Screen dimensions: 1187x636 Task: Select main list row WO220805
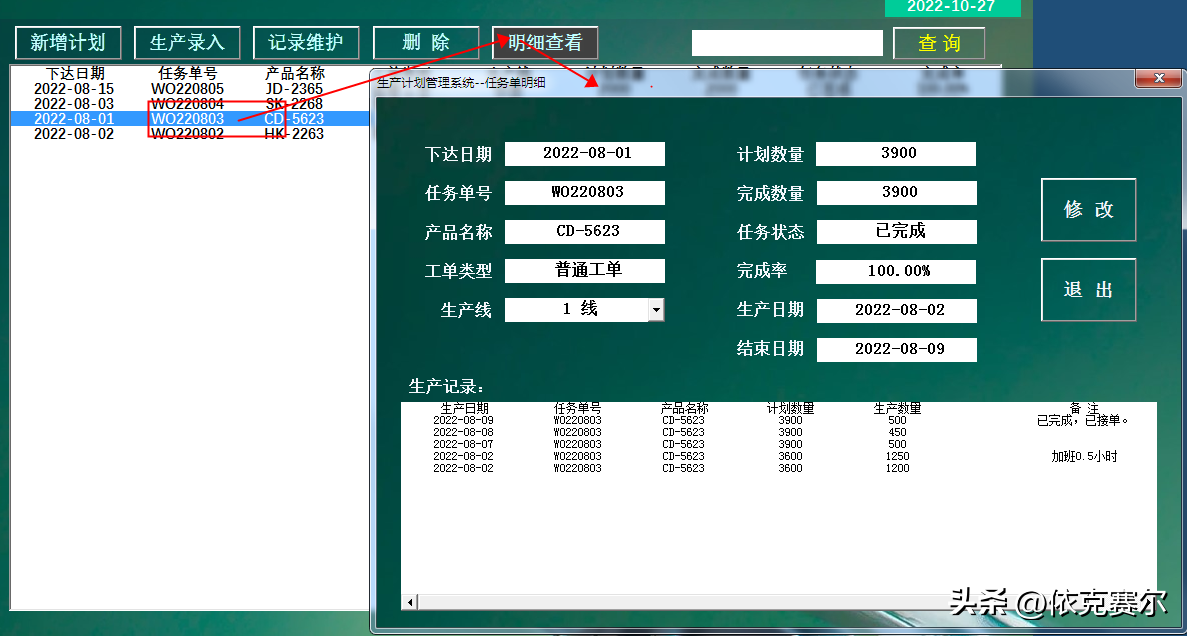click(189, 89)
